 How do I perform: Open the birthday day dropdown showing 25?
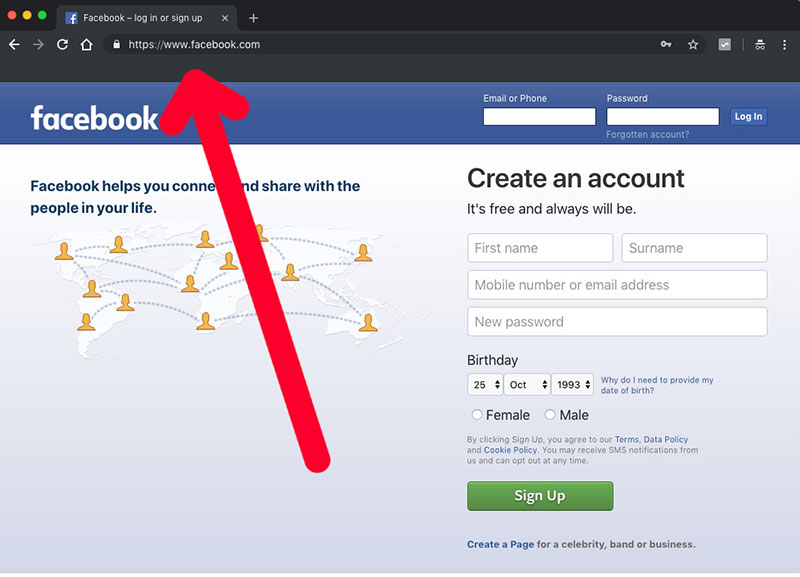click(485, 385)
